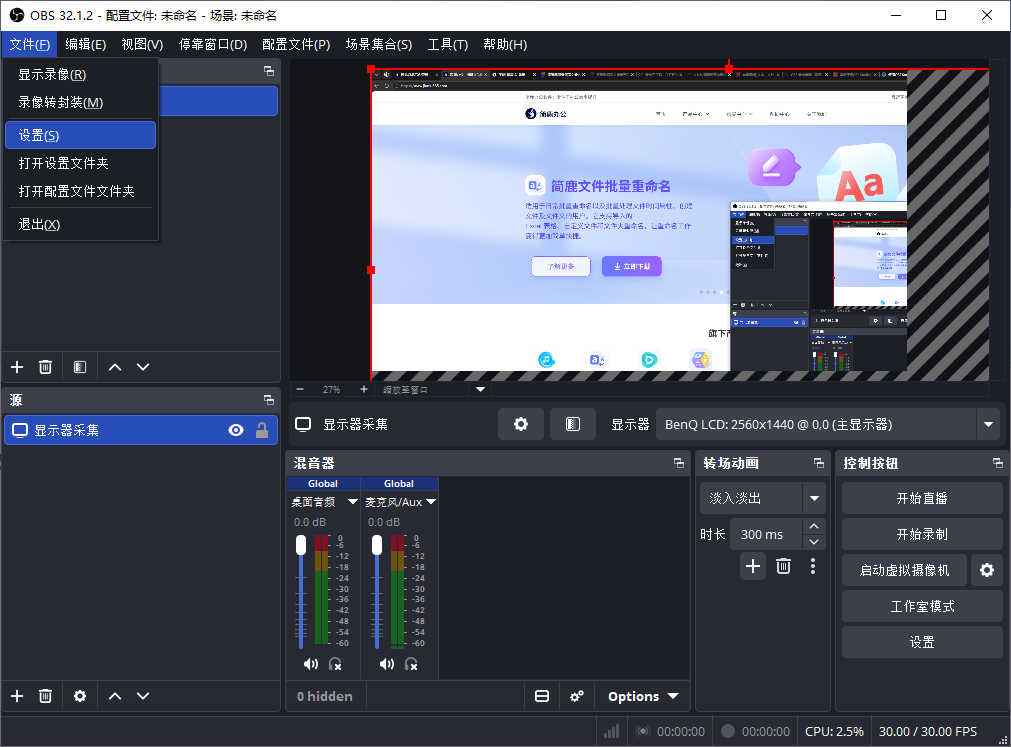Open properties gear for 显示器采集 source bar
Image resolution: width=1011 pixels, height=747 pixels.
[x=521, y=424]
